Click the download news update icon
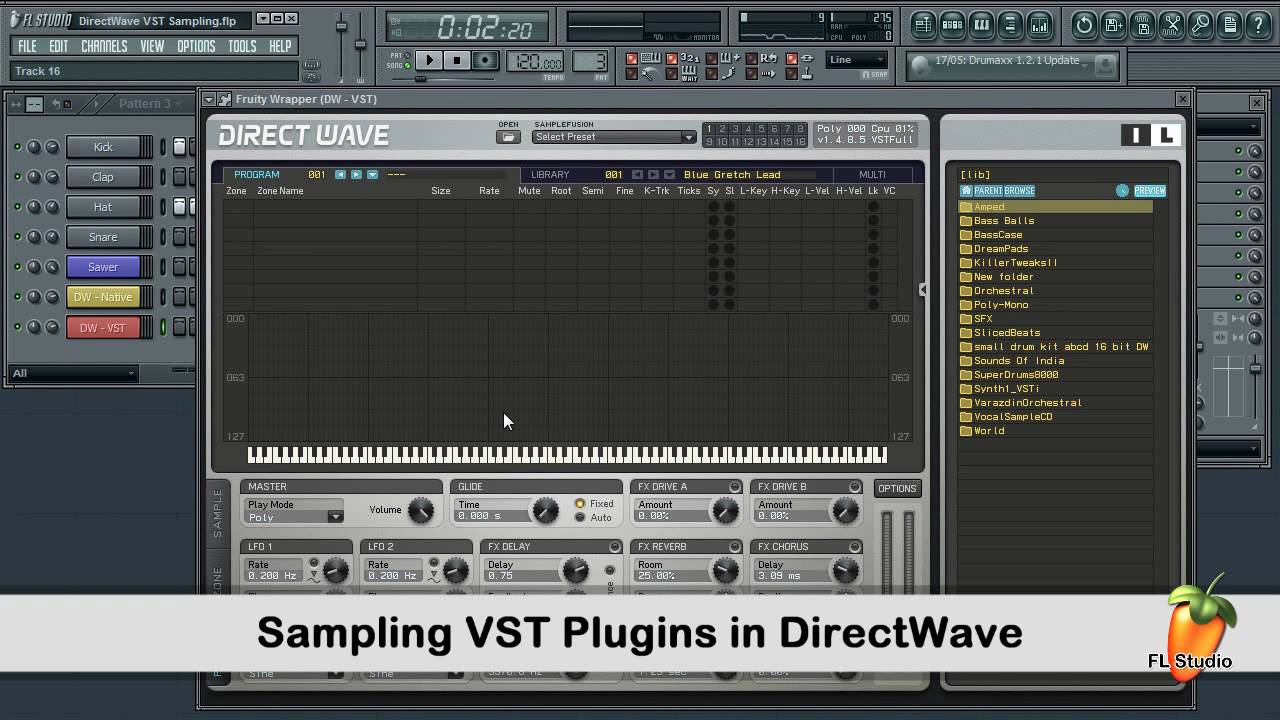 (x=1105, y=66)
